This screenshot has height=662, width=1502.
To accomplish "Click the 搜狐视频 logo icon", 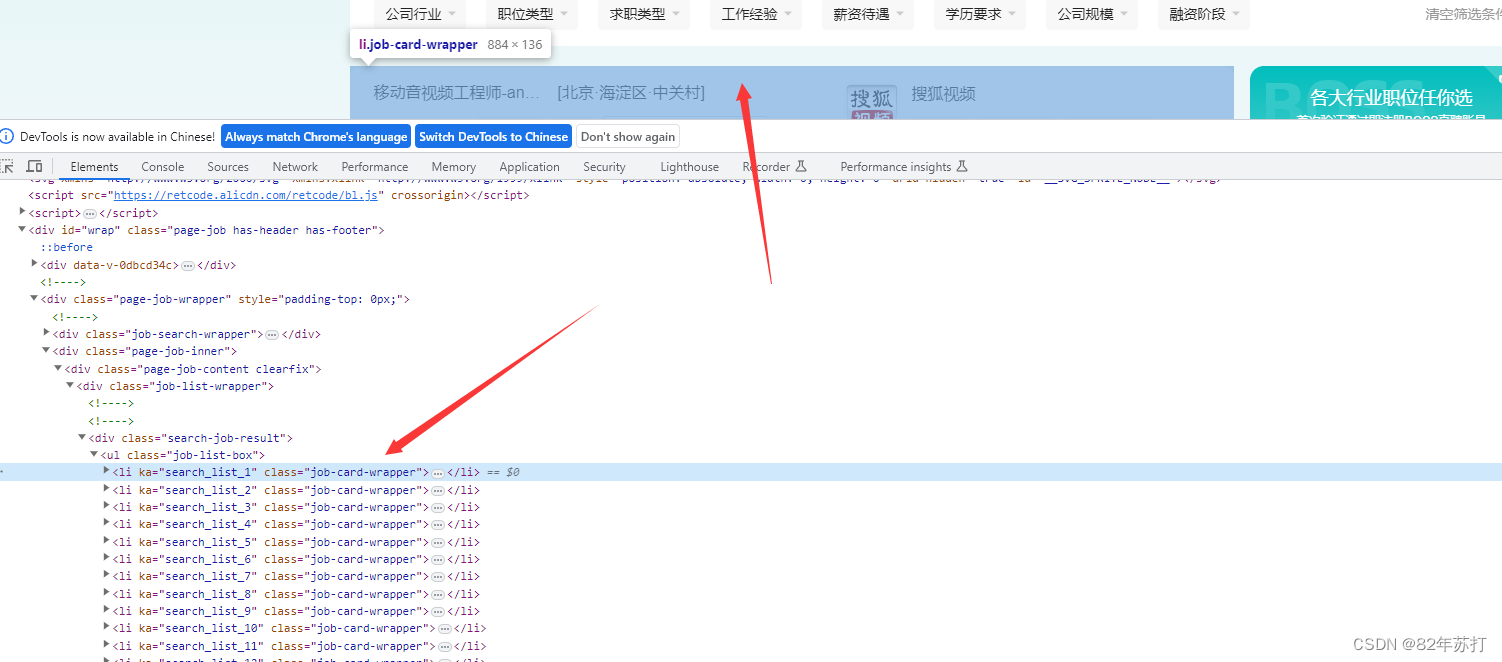I will pyautogui.click(x=871, y=97).
